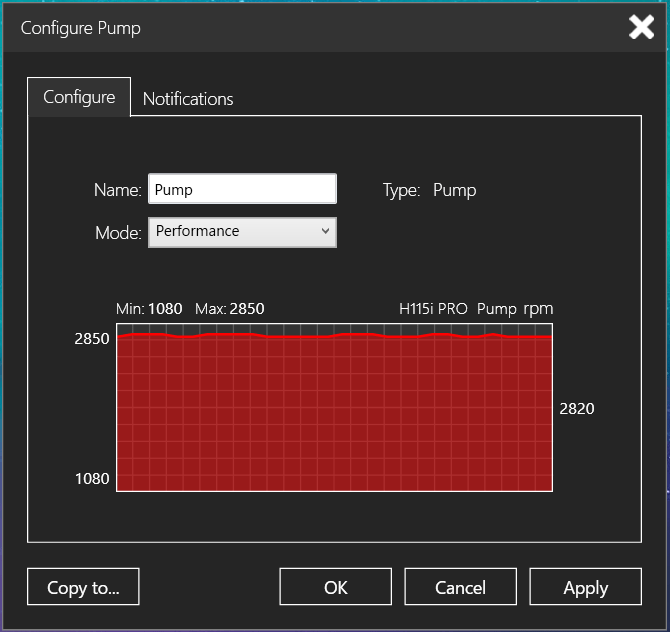Select the Configure tab
The width and height of the screenshot is (670, 632).
click(79, 97)
